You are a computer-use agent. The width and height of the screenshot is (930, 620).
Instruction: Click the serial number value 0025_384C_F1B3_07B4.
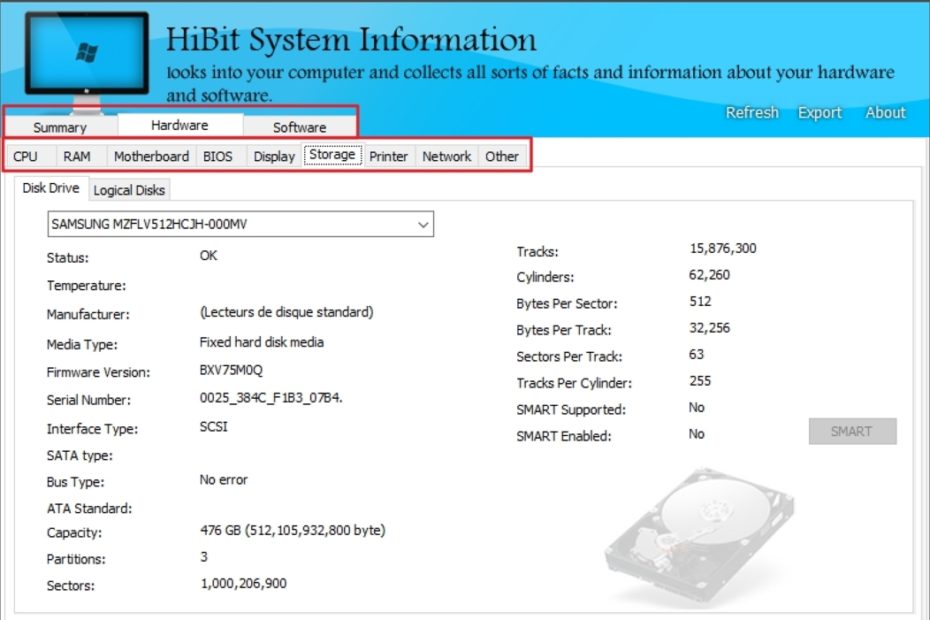coord(271,398)
